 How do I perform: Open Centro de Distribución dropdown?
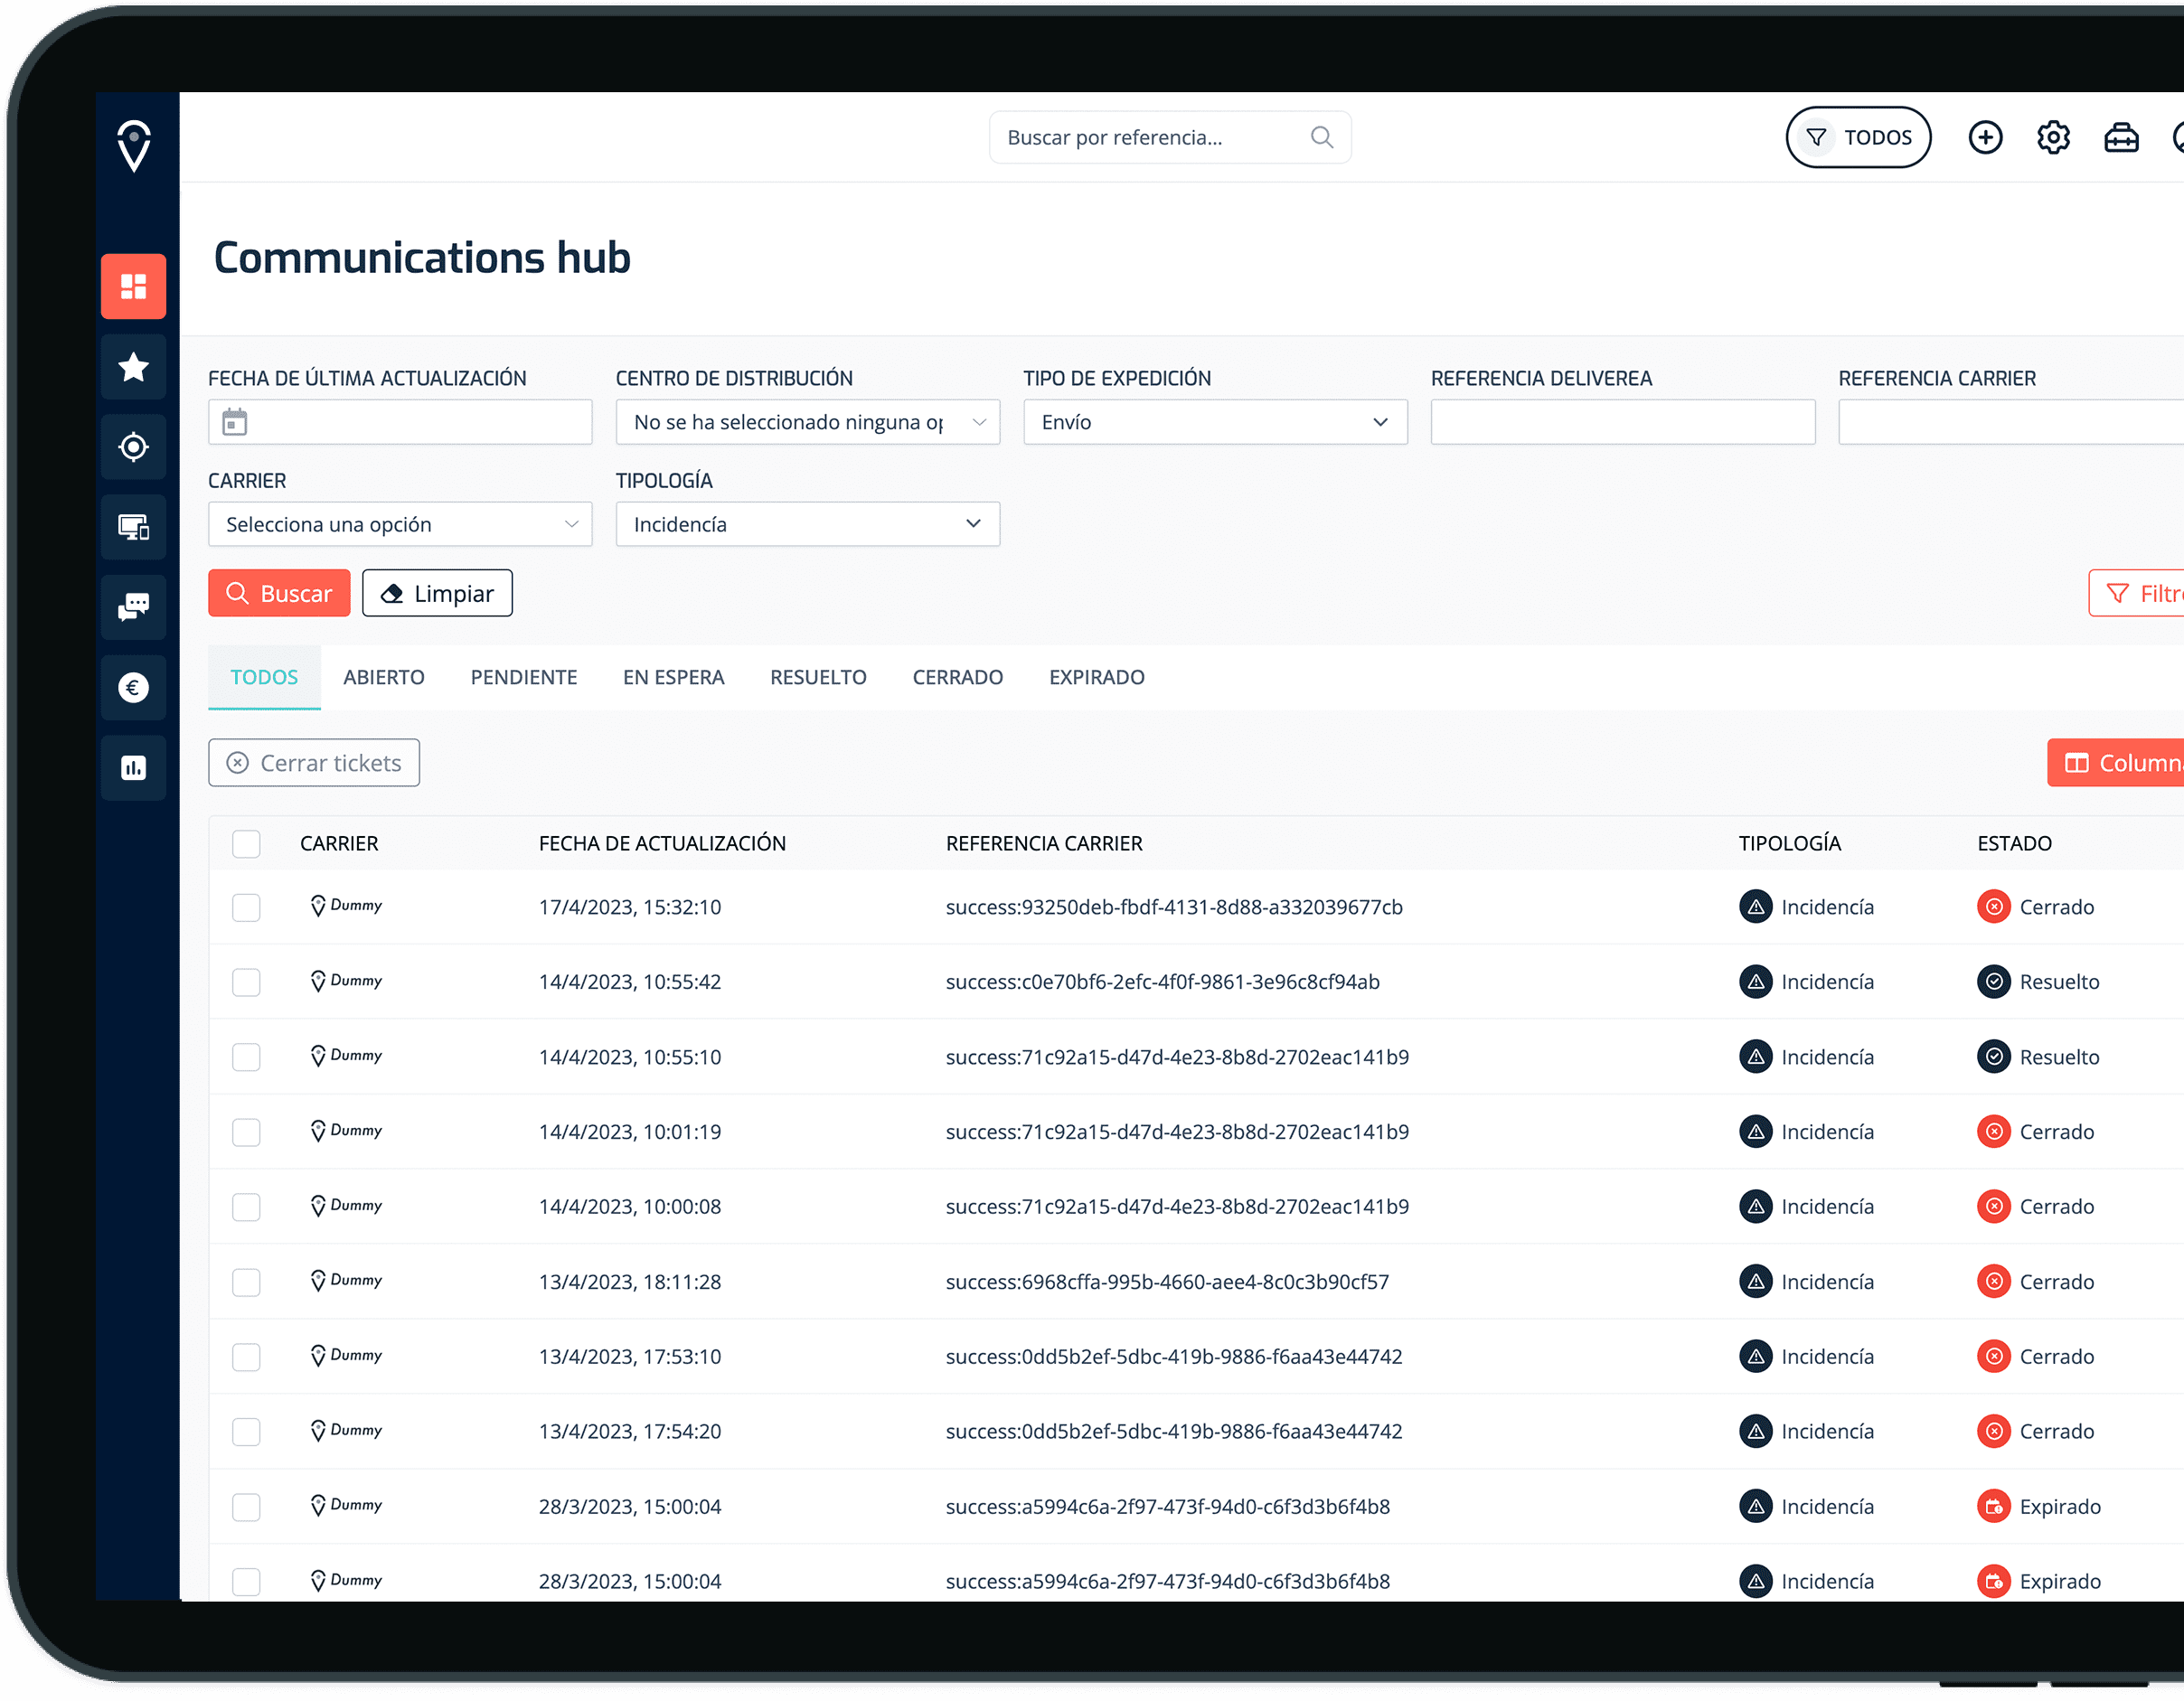807,422
